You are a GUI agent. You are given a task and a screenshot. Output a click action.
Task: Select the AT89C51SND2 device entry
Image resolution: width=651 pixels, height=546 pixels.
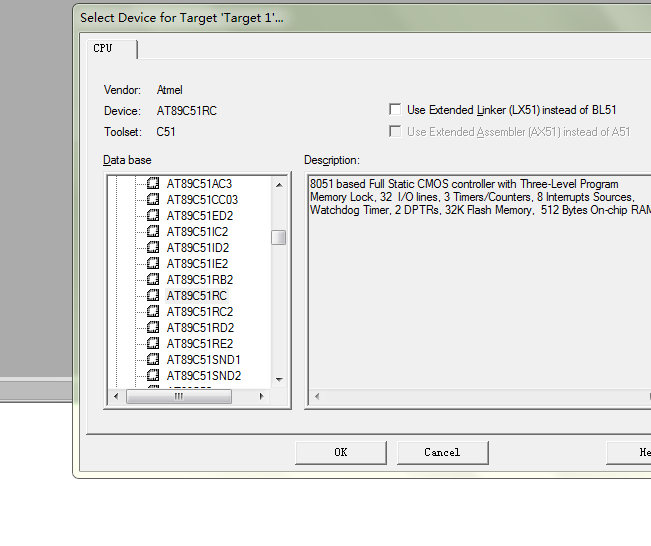203,375
